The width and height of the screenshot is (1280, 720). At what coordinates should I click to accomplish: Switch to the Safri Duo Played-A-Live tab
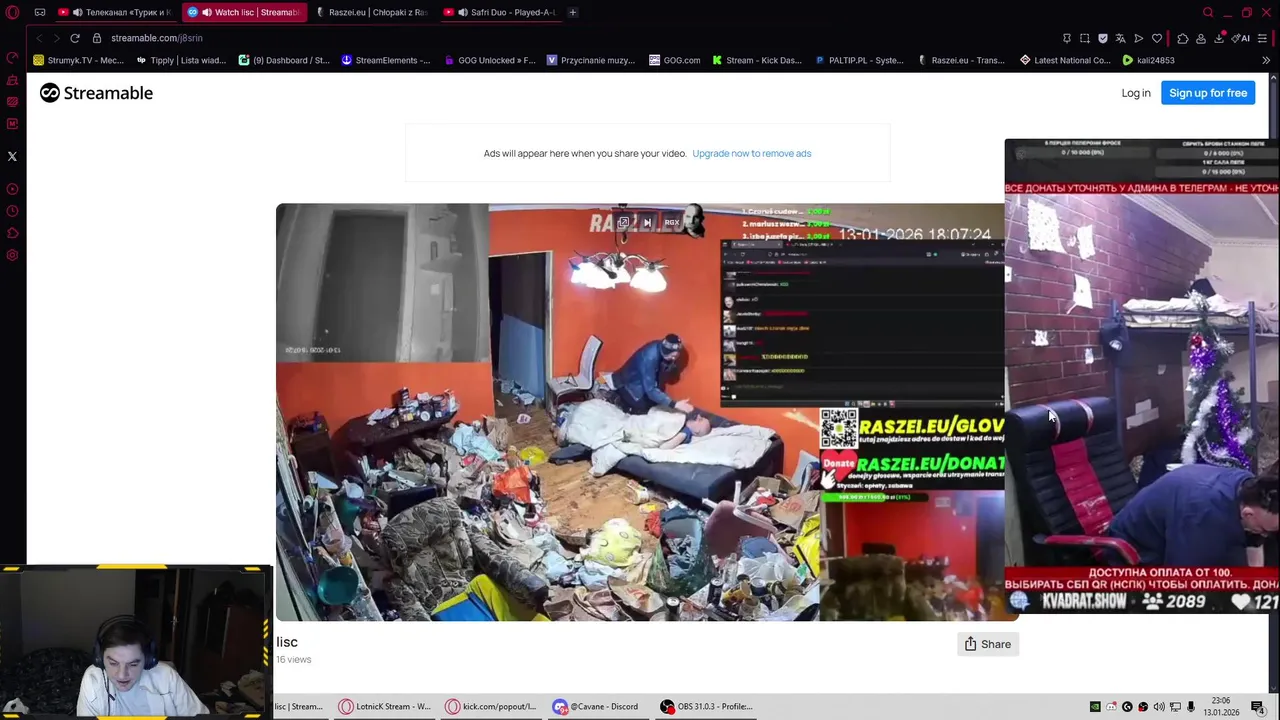pos(500,12)
